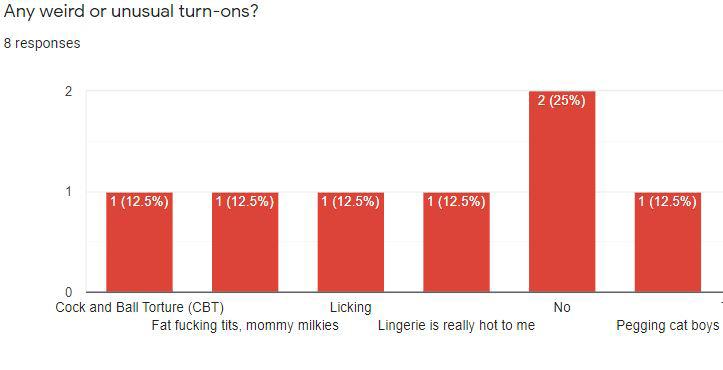Screen dimensions: 723x370
Task: Click the label ending in 'mommy milkies'
Action: coord(245,325)
